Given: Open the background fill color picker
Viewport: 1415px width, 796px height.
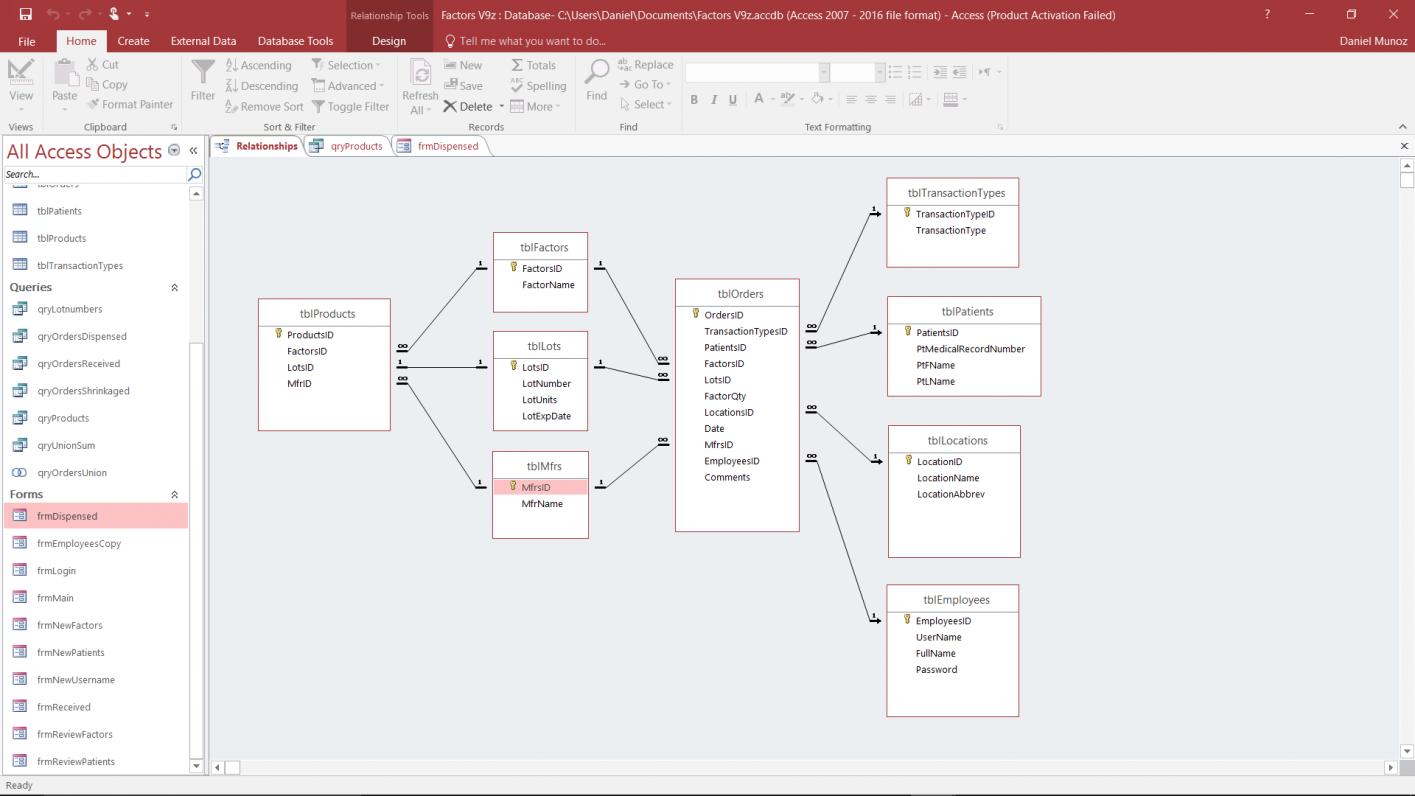Looking at the screenshot, I should [x=820, y=99].
